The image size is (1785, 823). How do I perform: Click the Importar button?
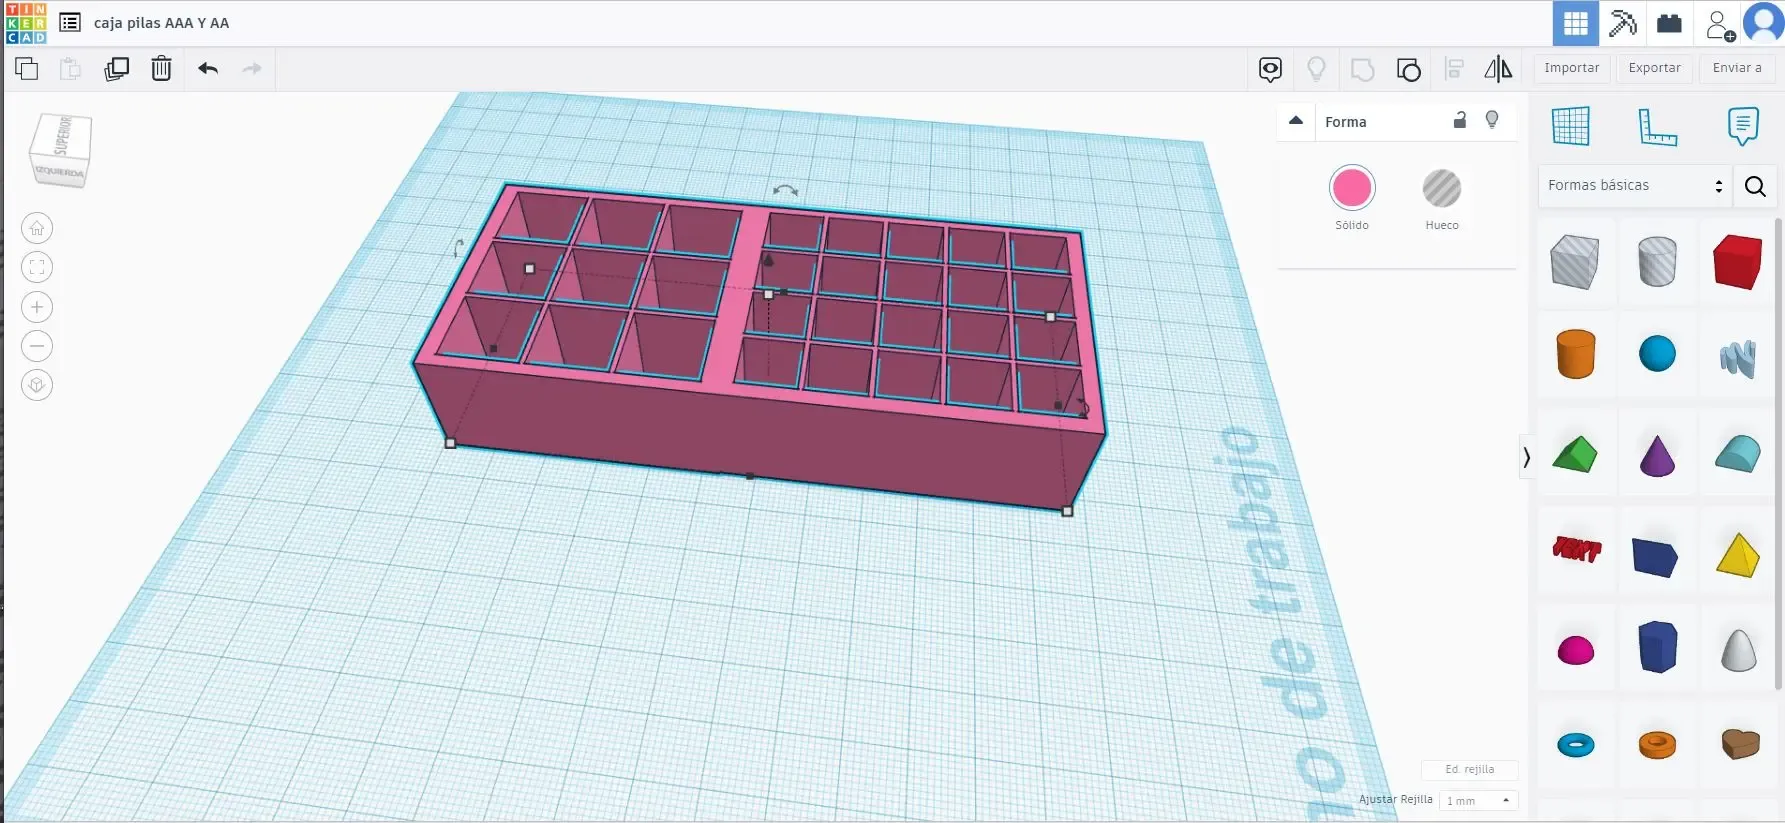pyautogui.click(x=1571, y=68)
